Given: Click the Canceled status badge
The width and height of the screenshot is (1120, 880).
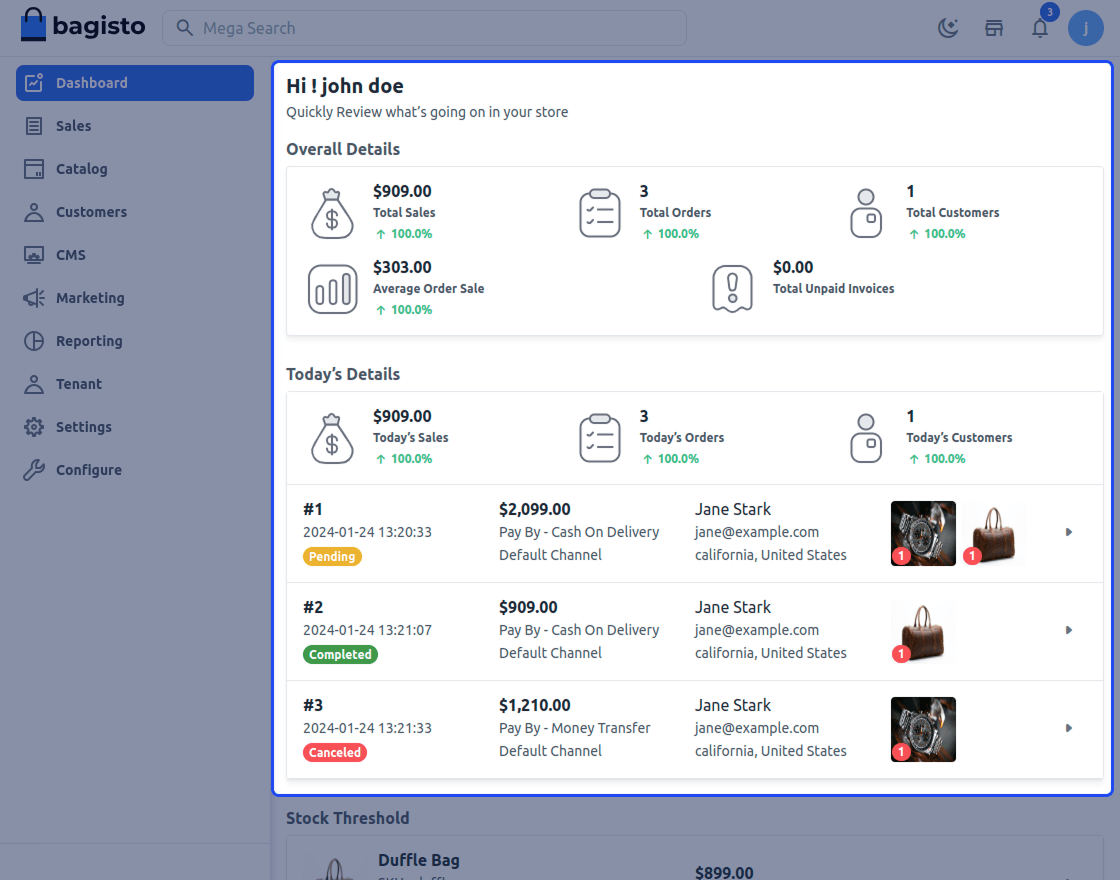Looking at the screenshot, I should point(334,752).
